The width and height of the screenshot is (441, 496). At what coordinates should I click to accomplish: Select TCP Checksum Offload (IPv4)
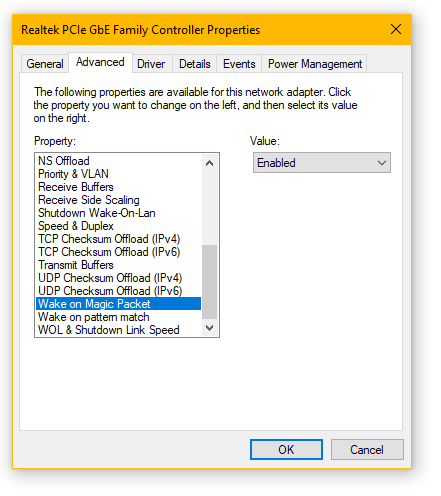click(119, 239)
